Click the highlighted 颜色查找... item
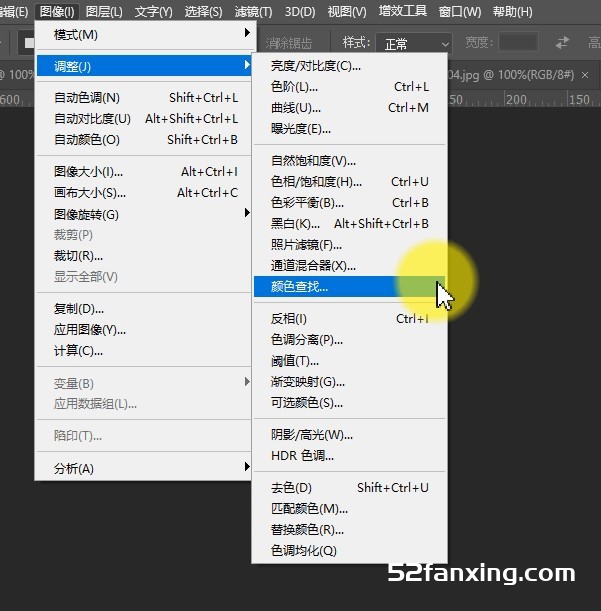The height and width of the screenshot is (611, 601). [349, 286]
